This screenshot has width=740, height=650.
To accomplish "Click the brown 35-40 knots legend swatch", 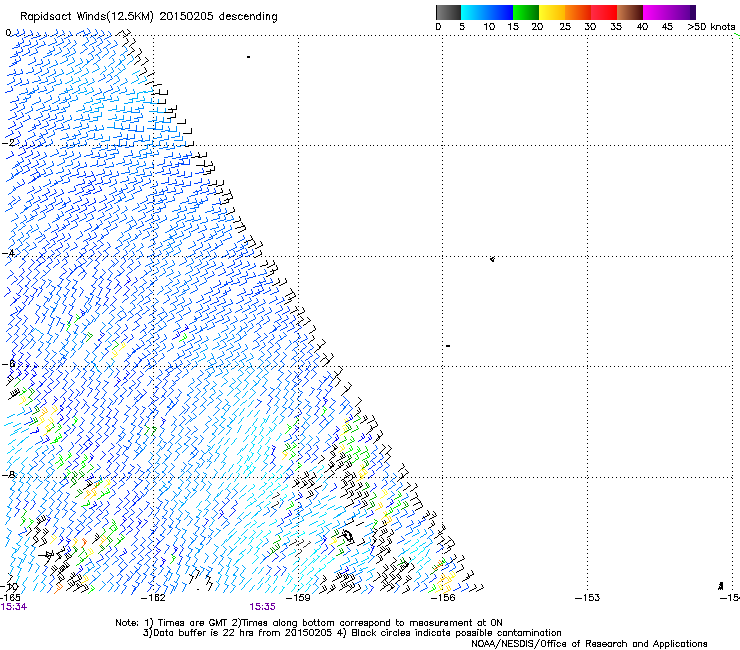I will 630,12.
